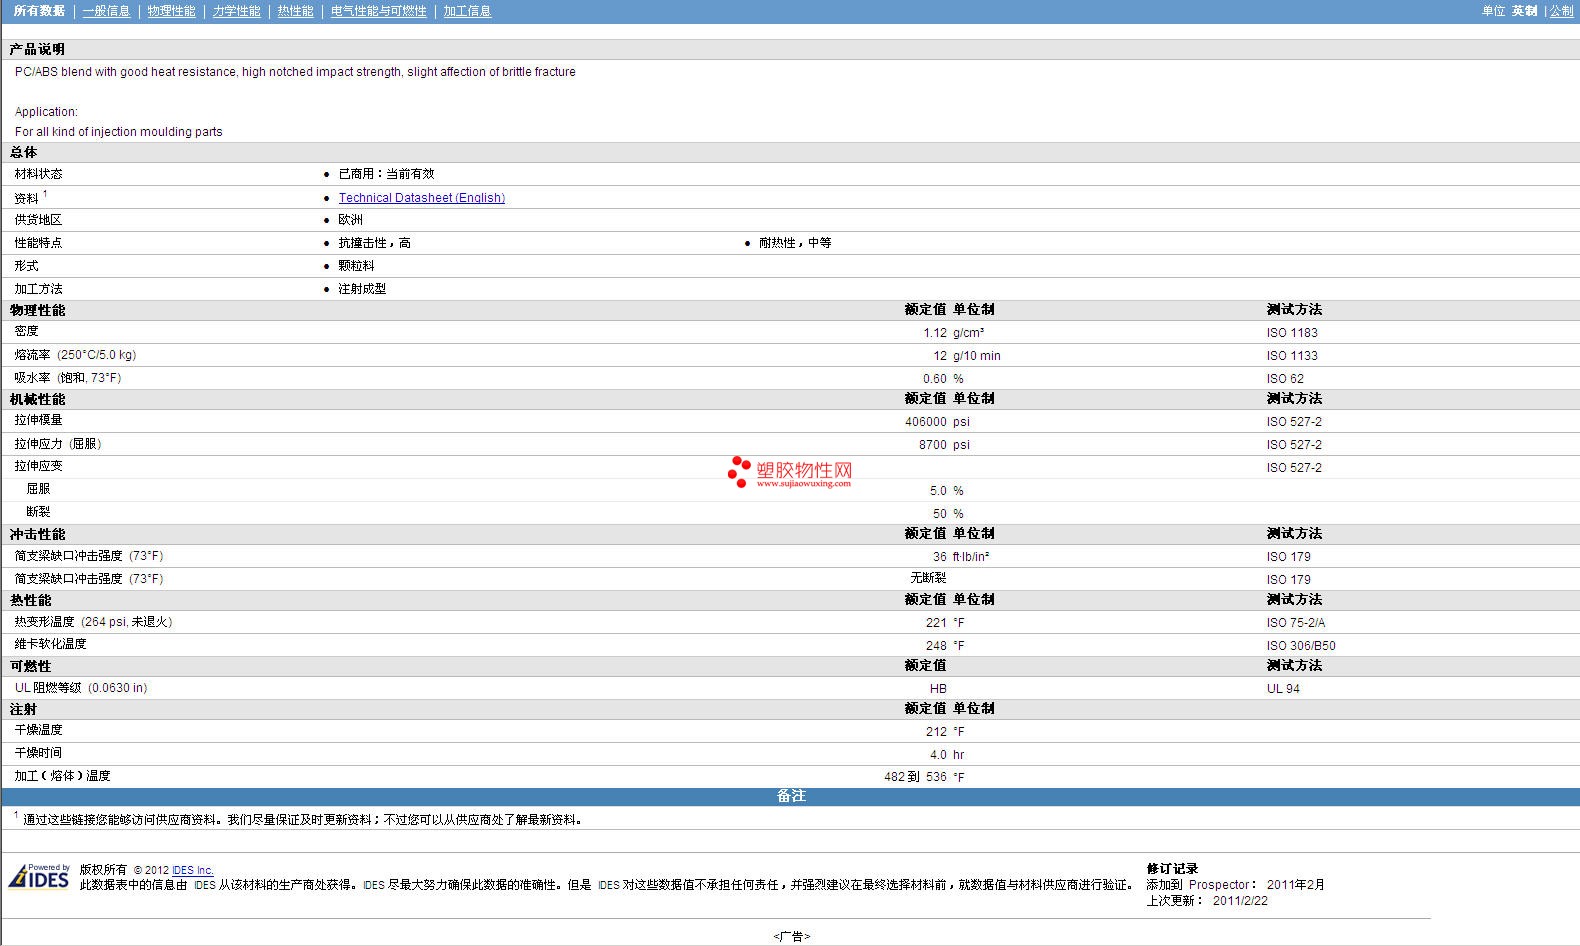The image size is (1580, 946).
Task: Click 注射成型 processing method
Action: pos(362,289)
